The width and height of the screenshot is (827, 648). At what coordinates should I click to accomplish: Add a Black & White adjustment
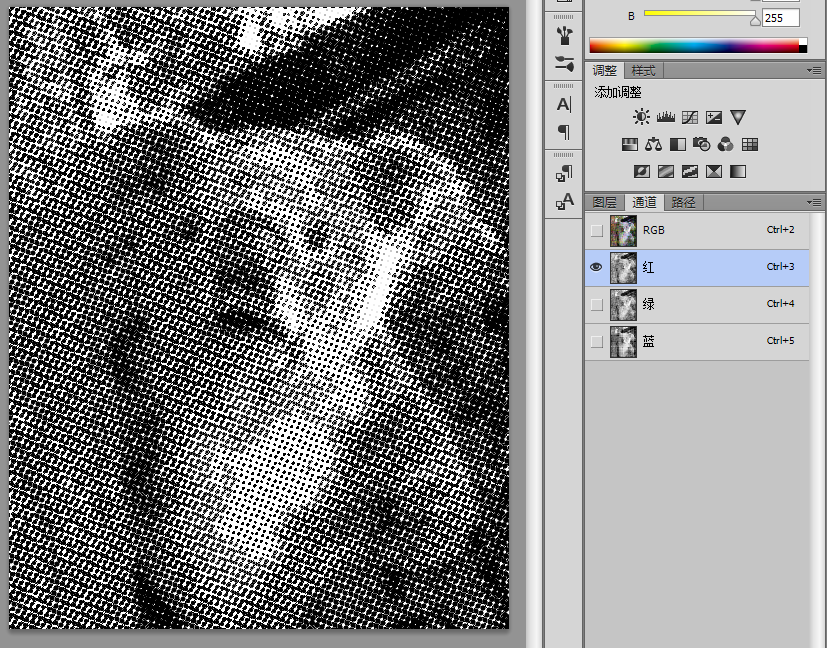(x=678, y=144)
